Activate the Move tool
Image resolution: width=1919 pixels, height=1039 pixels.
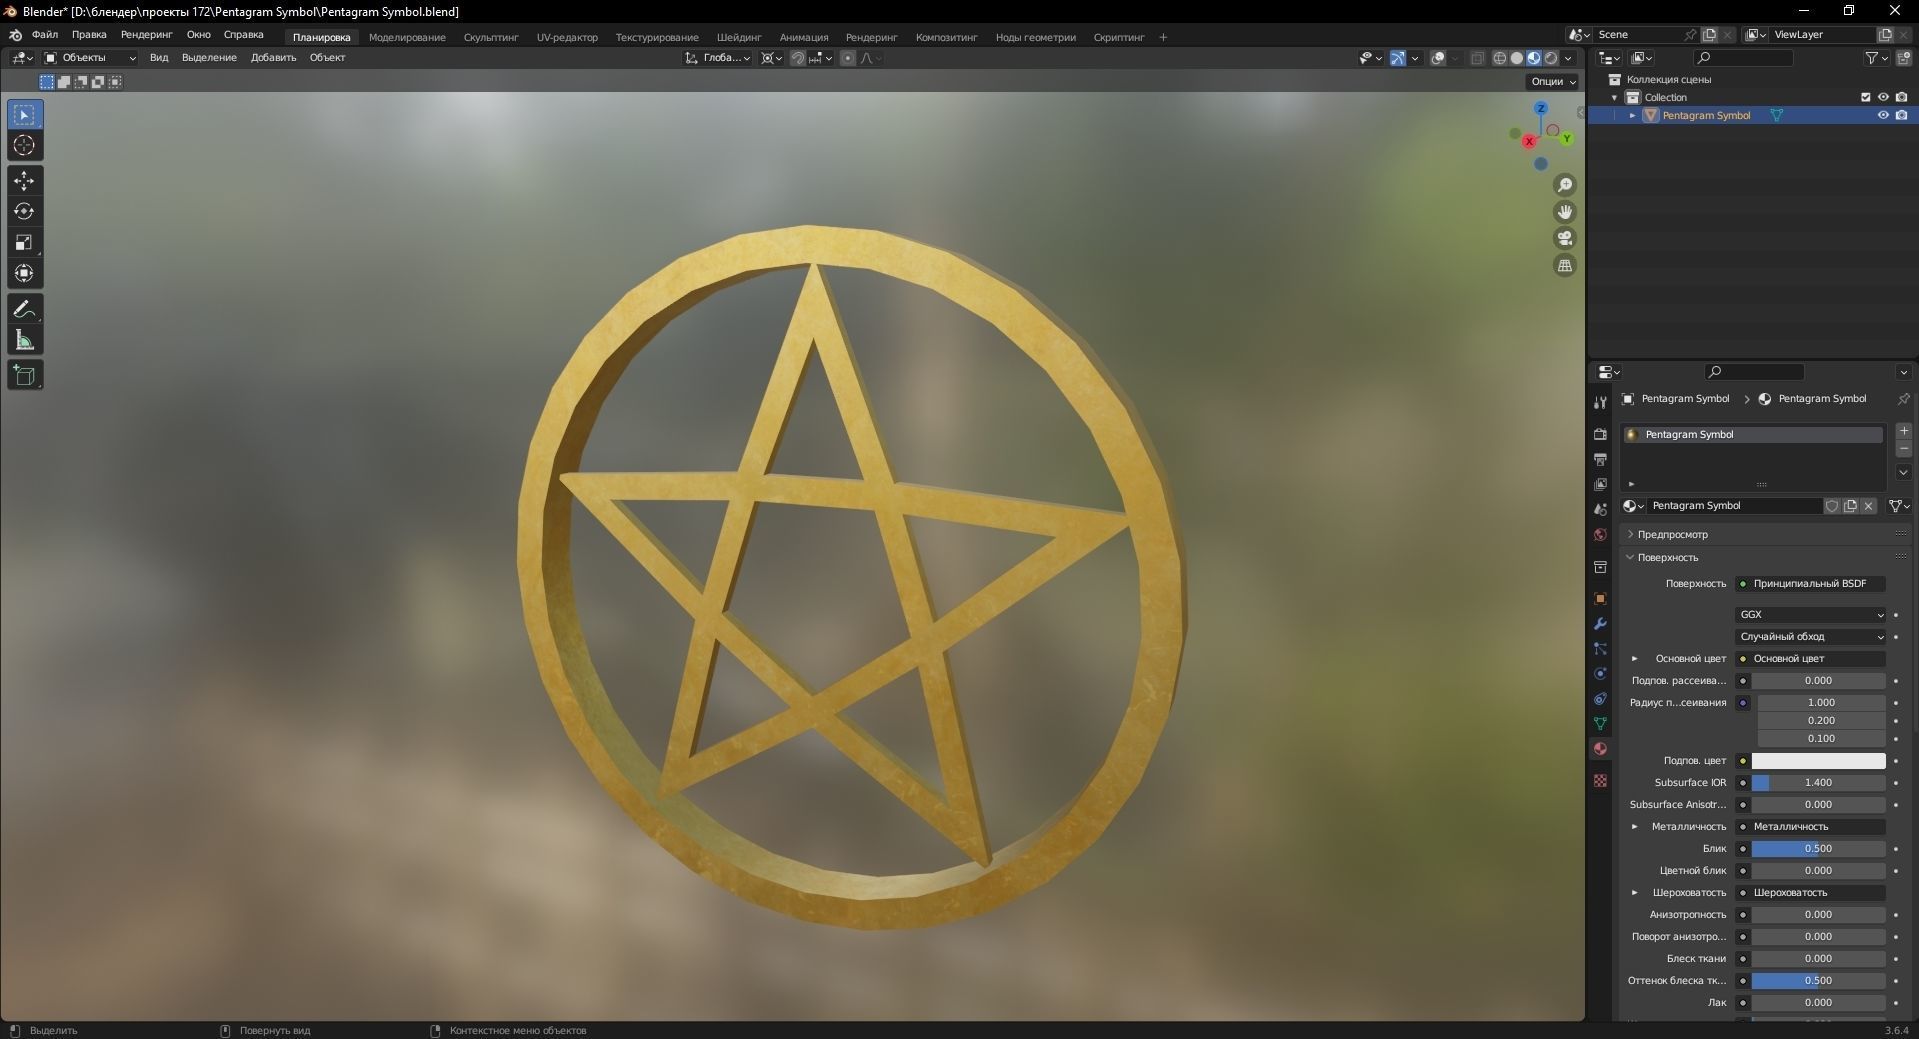point(24,181)
